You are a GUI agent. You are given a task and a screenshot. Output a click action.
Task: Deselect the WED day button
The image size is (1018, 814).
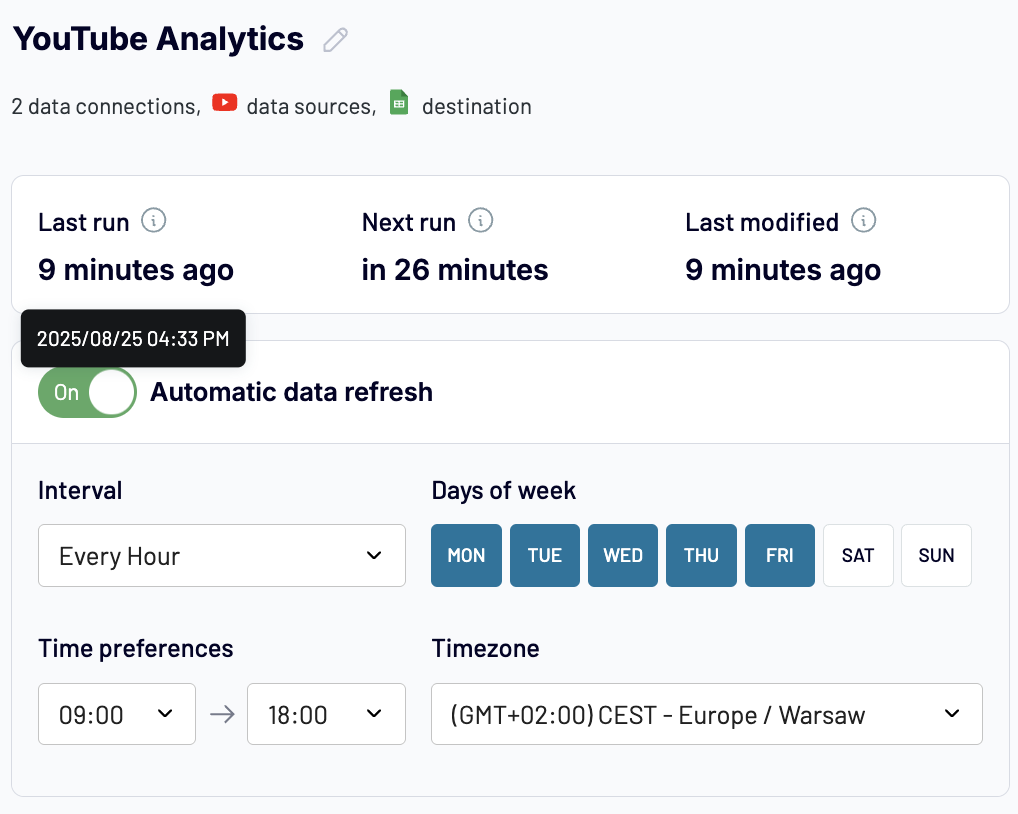pos(623,555)
